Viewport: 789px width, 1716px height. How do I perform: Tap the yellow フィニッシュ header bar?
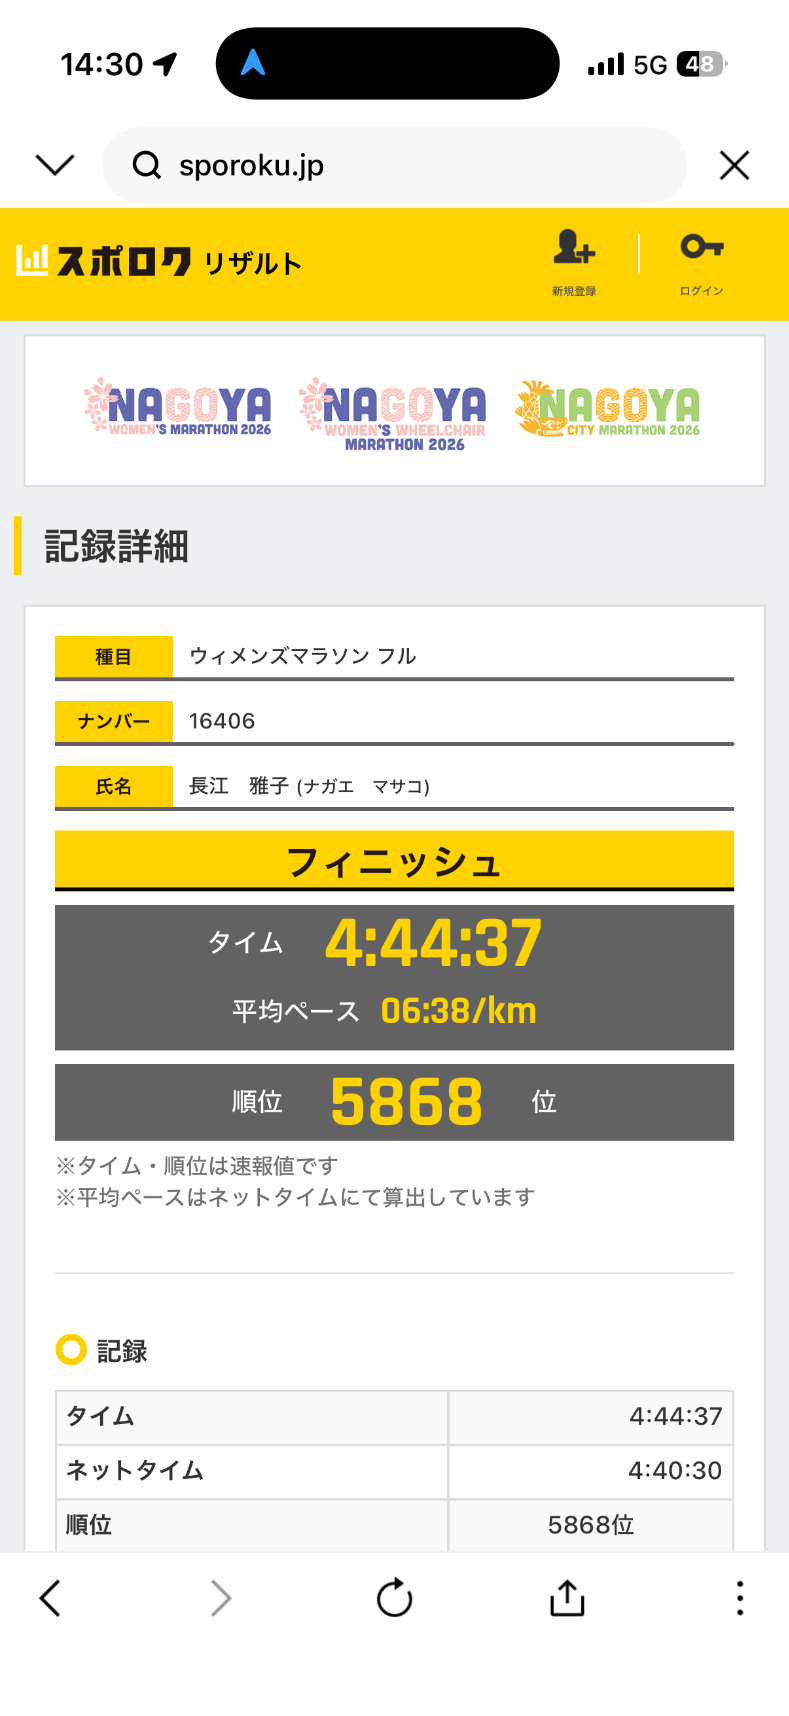click(394, 861)
